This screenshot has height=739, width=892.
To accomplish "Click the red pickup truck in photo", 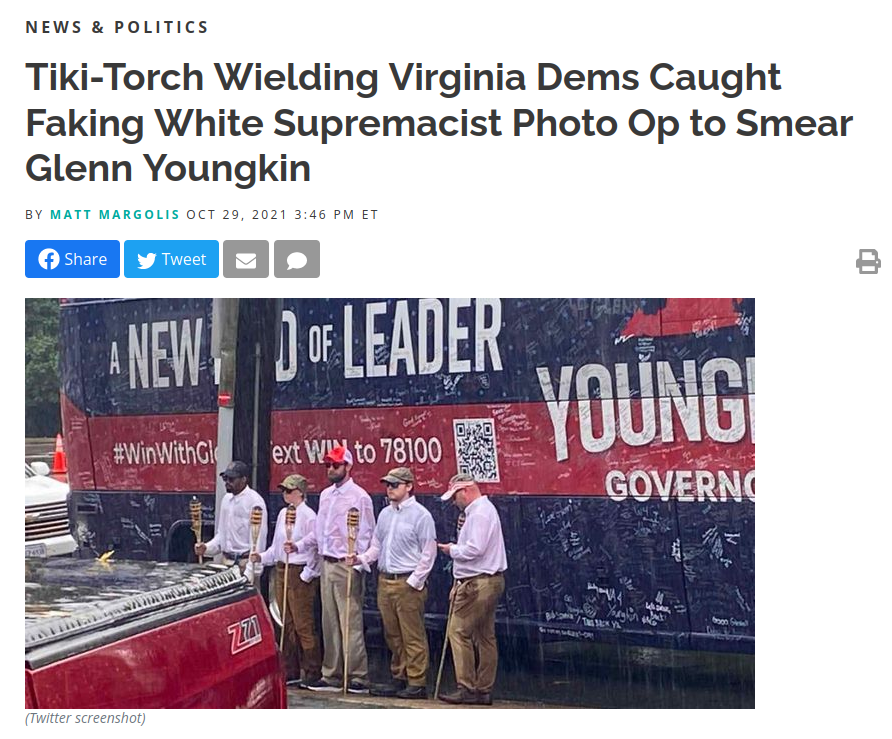I will 154,634.
